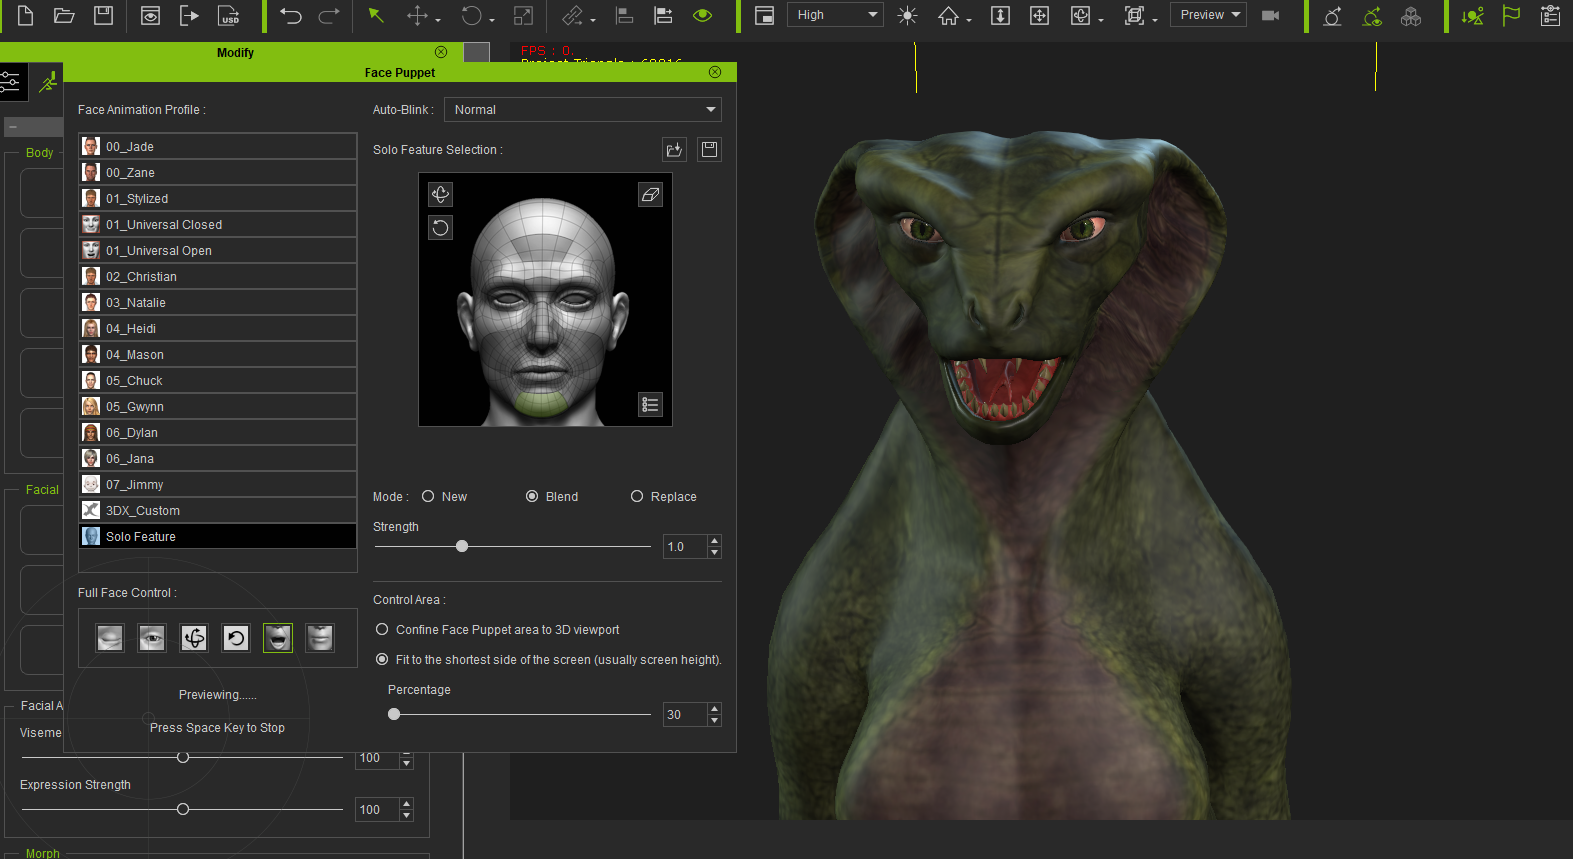Click the open mouth full face control icon
This screenshot has width=1573, height=859.
[x=278, y=638]
